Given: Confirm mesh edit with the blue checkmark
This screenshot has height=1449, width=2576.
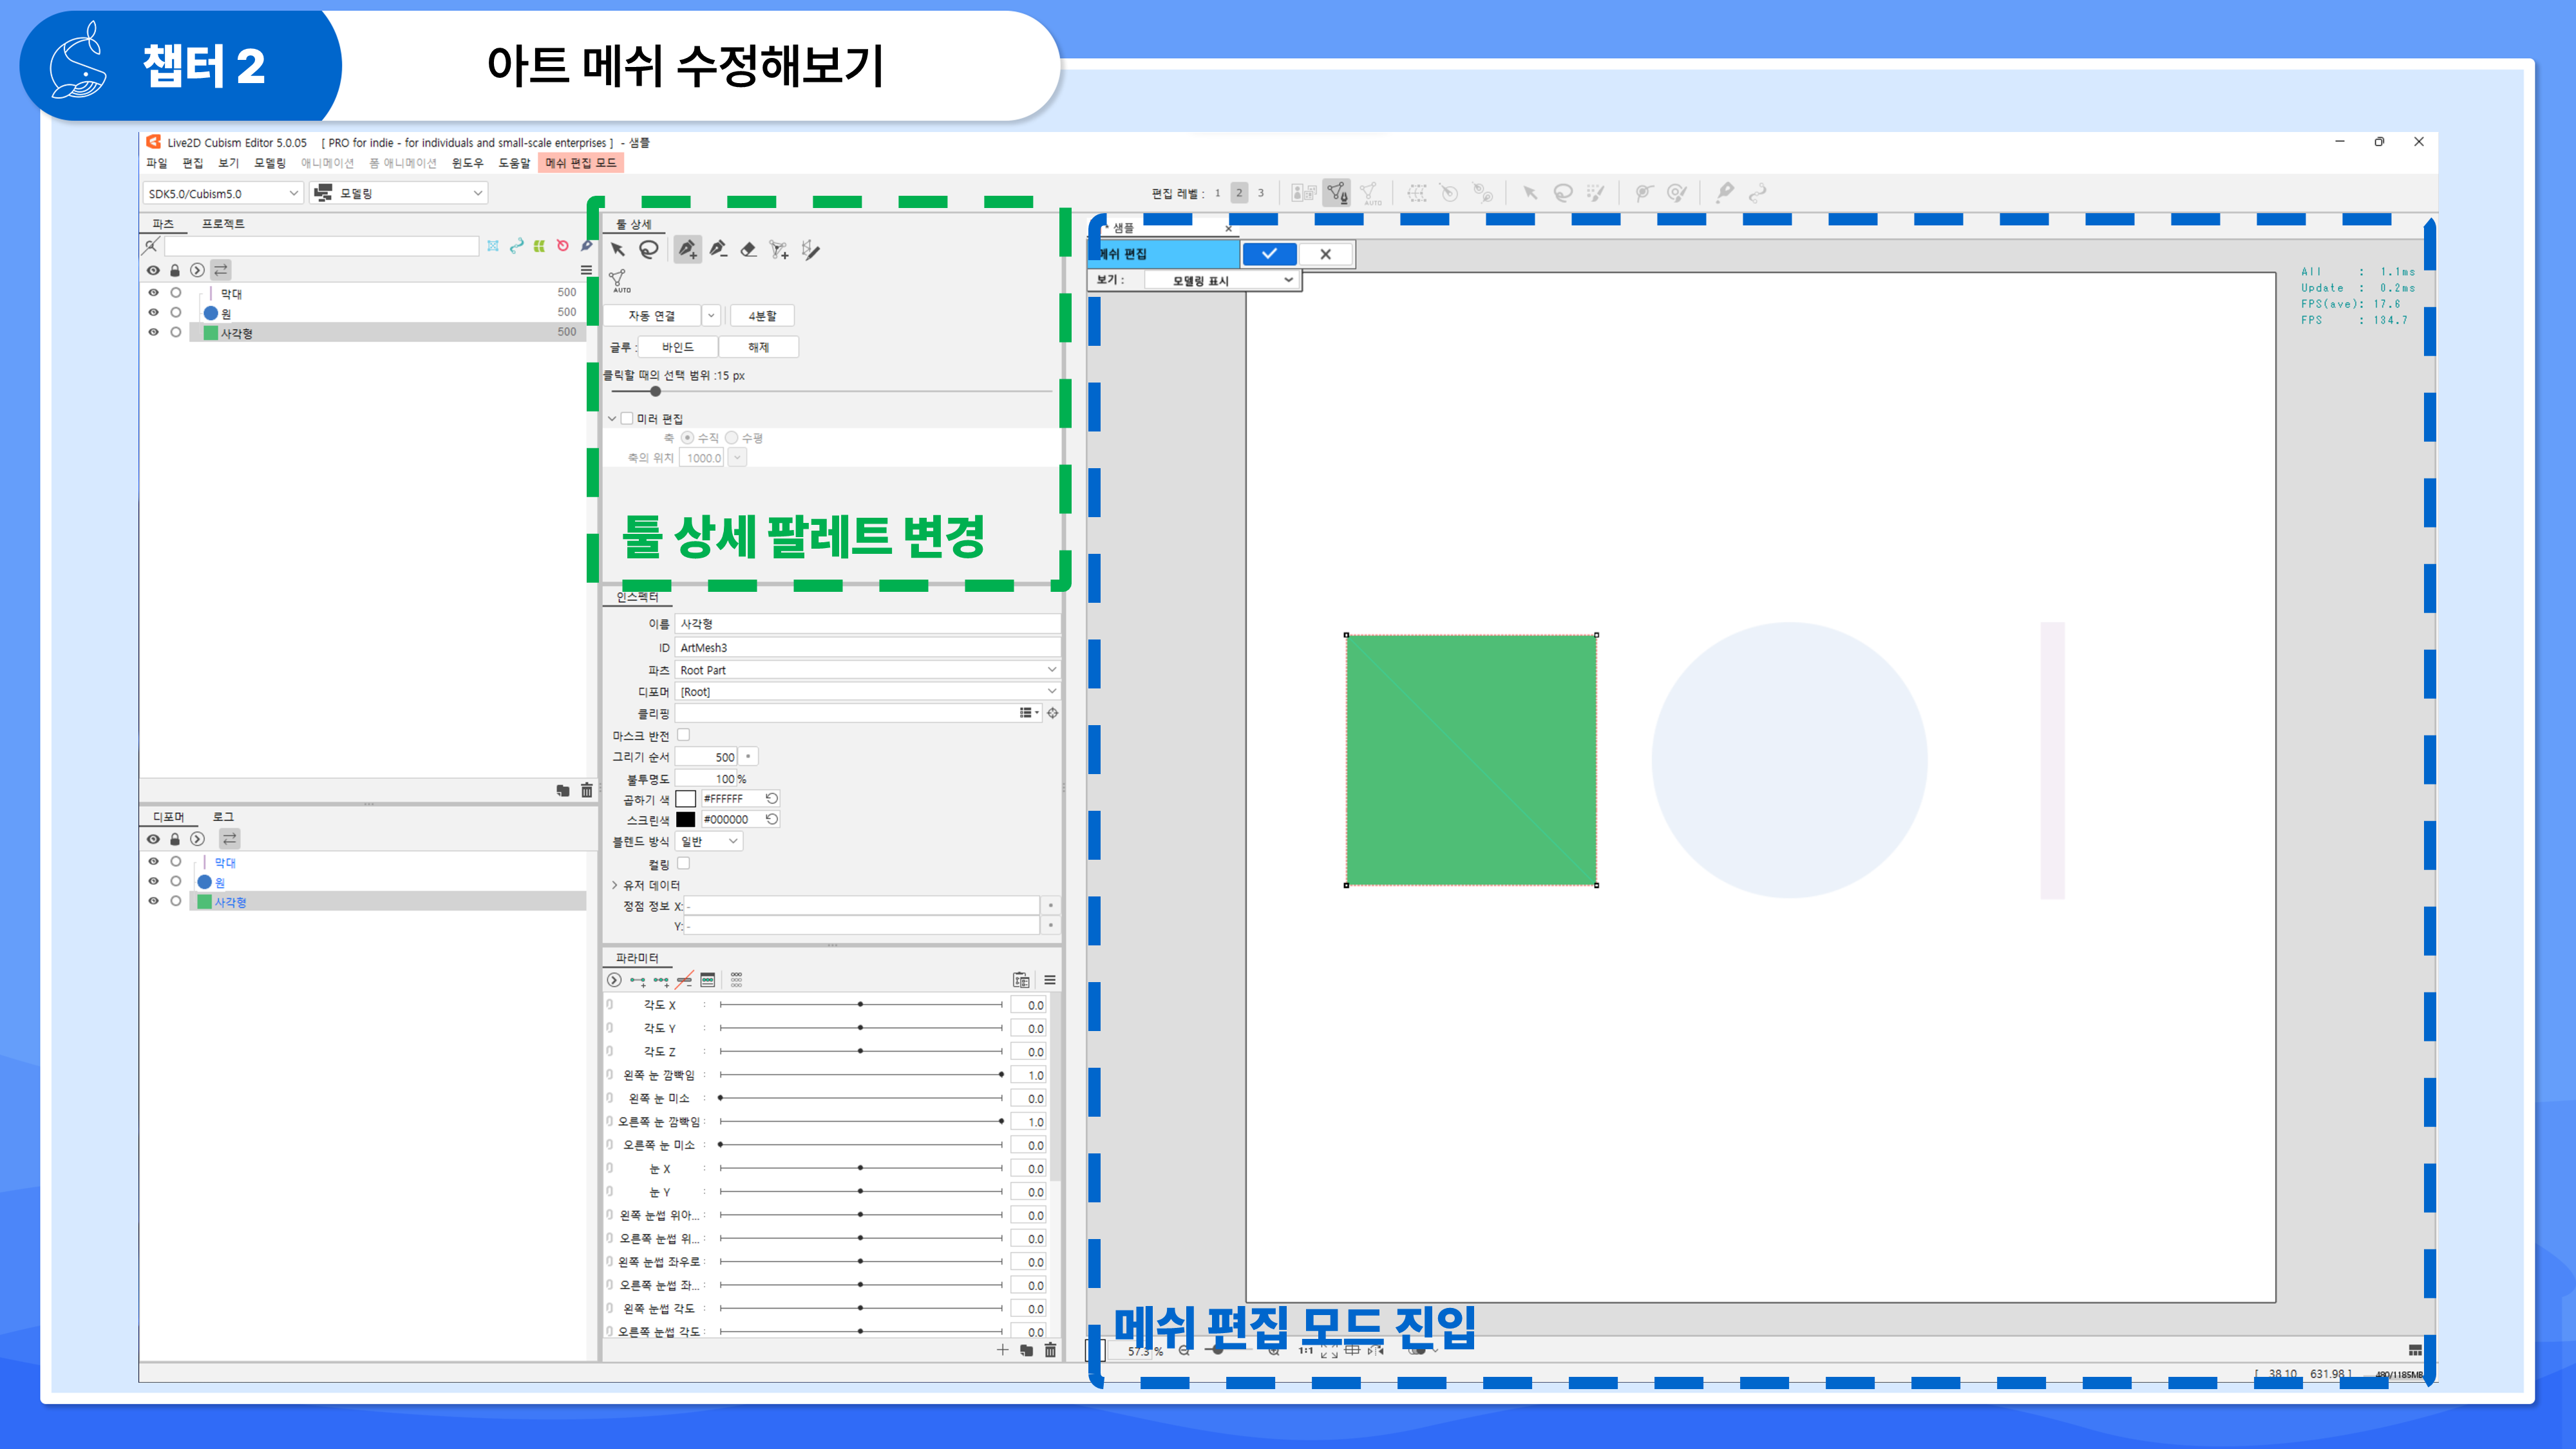Looking at the screenshot, I should click(1269, 254).
